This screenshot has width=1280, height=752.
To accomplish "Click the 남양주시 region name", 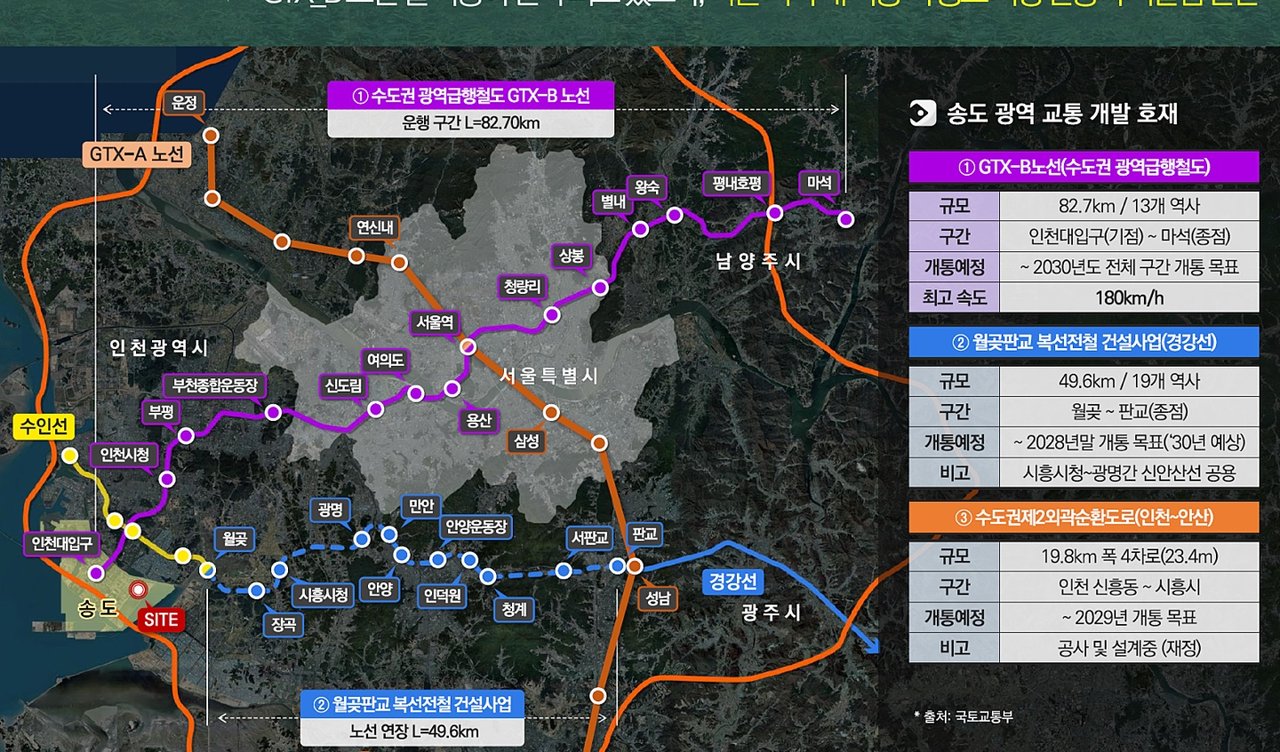I will coord(759,261).
